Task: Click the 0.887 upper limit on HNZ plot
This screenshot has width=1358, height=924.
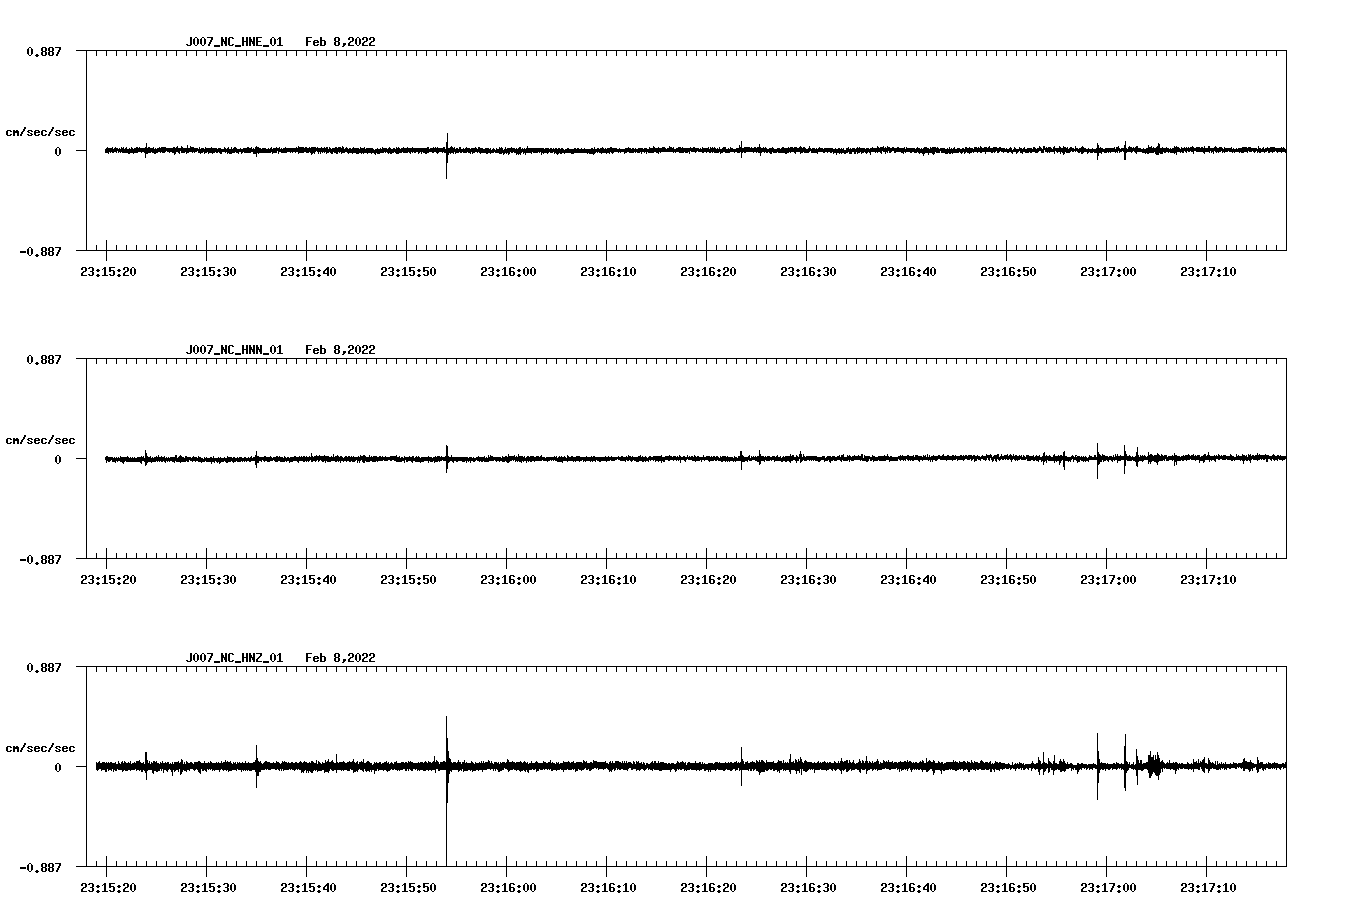Action: tap(43, 667)
